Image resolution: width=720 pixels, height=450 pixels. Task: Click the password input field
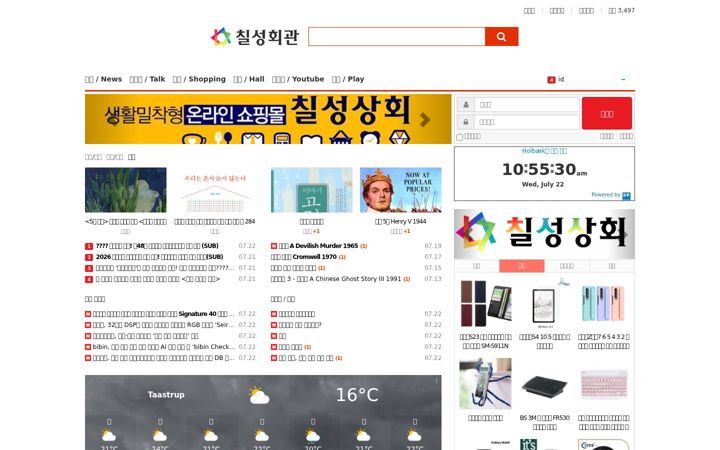[x=527, y=122]
